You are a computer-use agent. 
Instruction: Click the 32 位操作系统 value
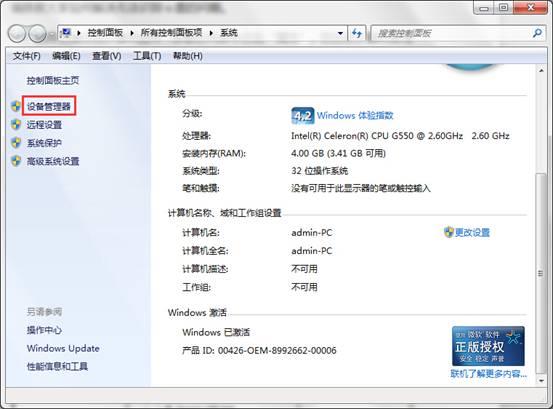coord(320,171)
